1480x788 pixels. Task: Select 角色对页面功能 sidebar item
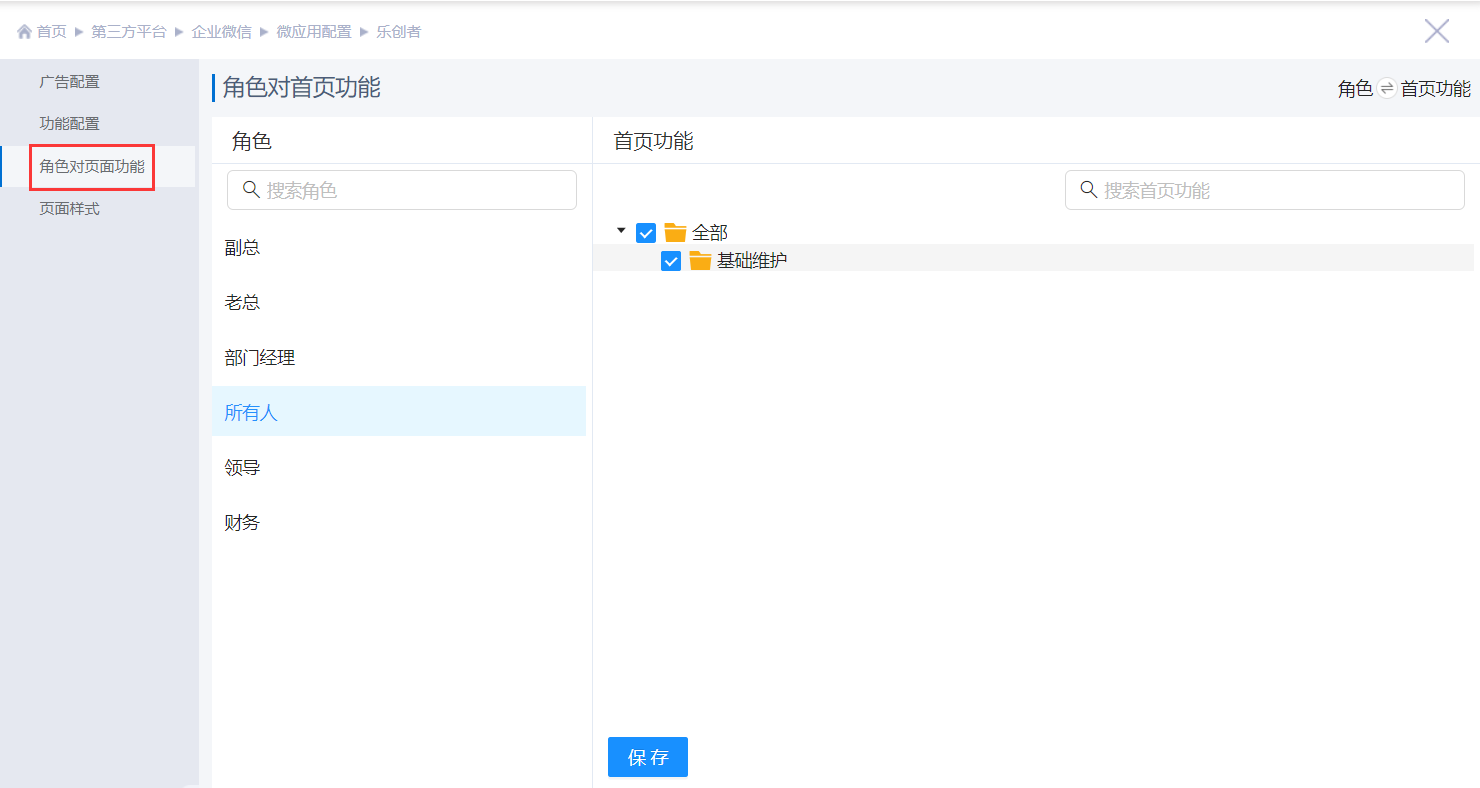pos(92,167)
